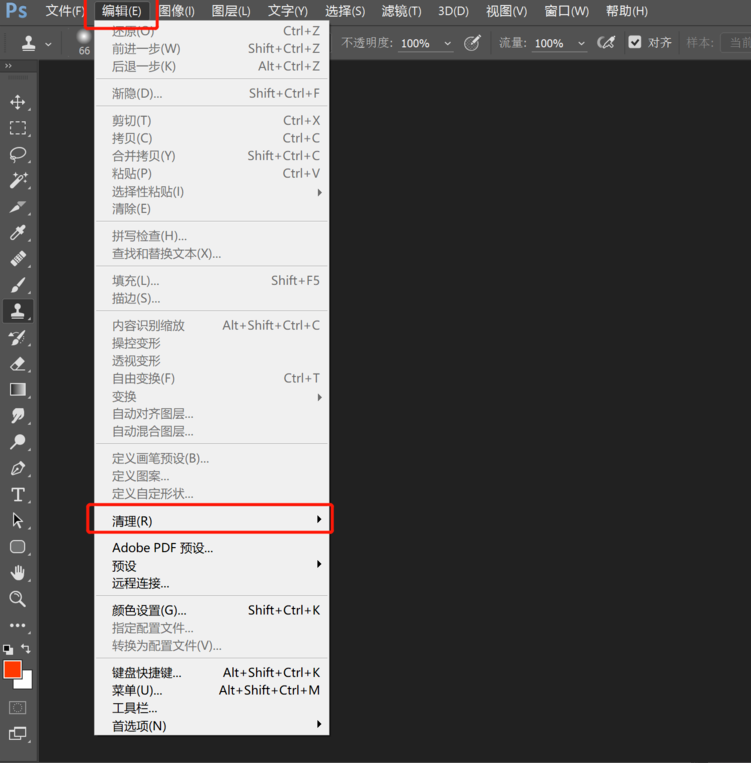Toggle airbrush build-up next to 流量

point(605,43)
